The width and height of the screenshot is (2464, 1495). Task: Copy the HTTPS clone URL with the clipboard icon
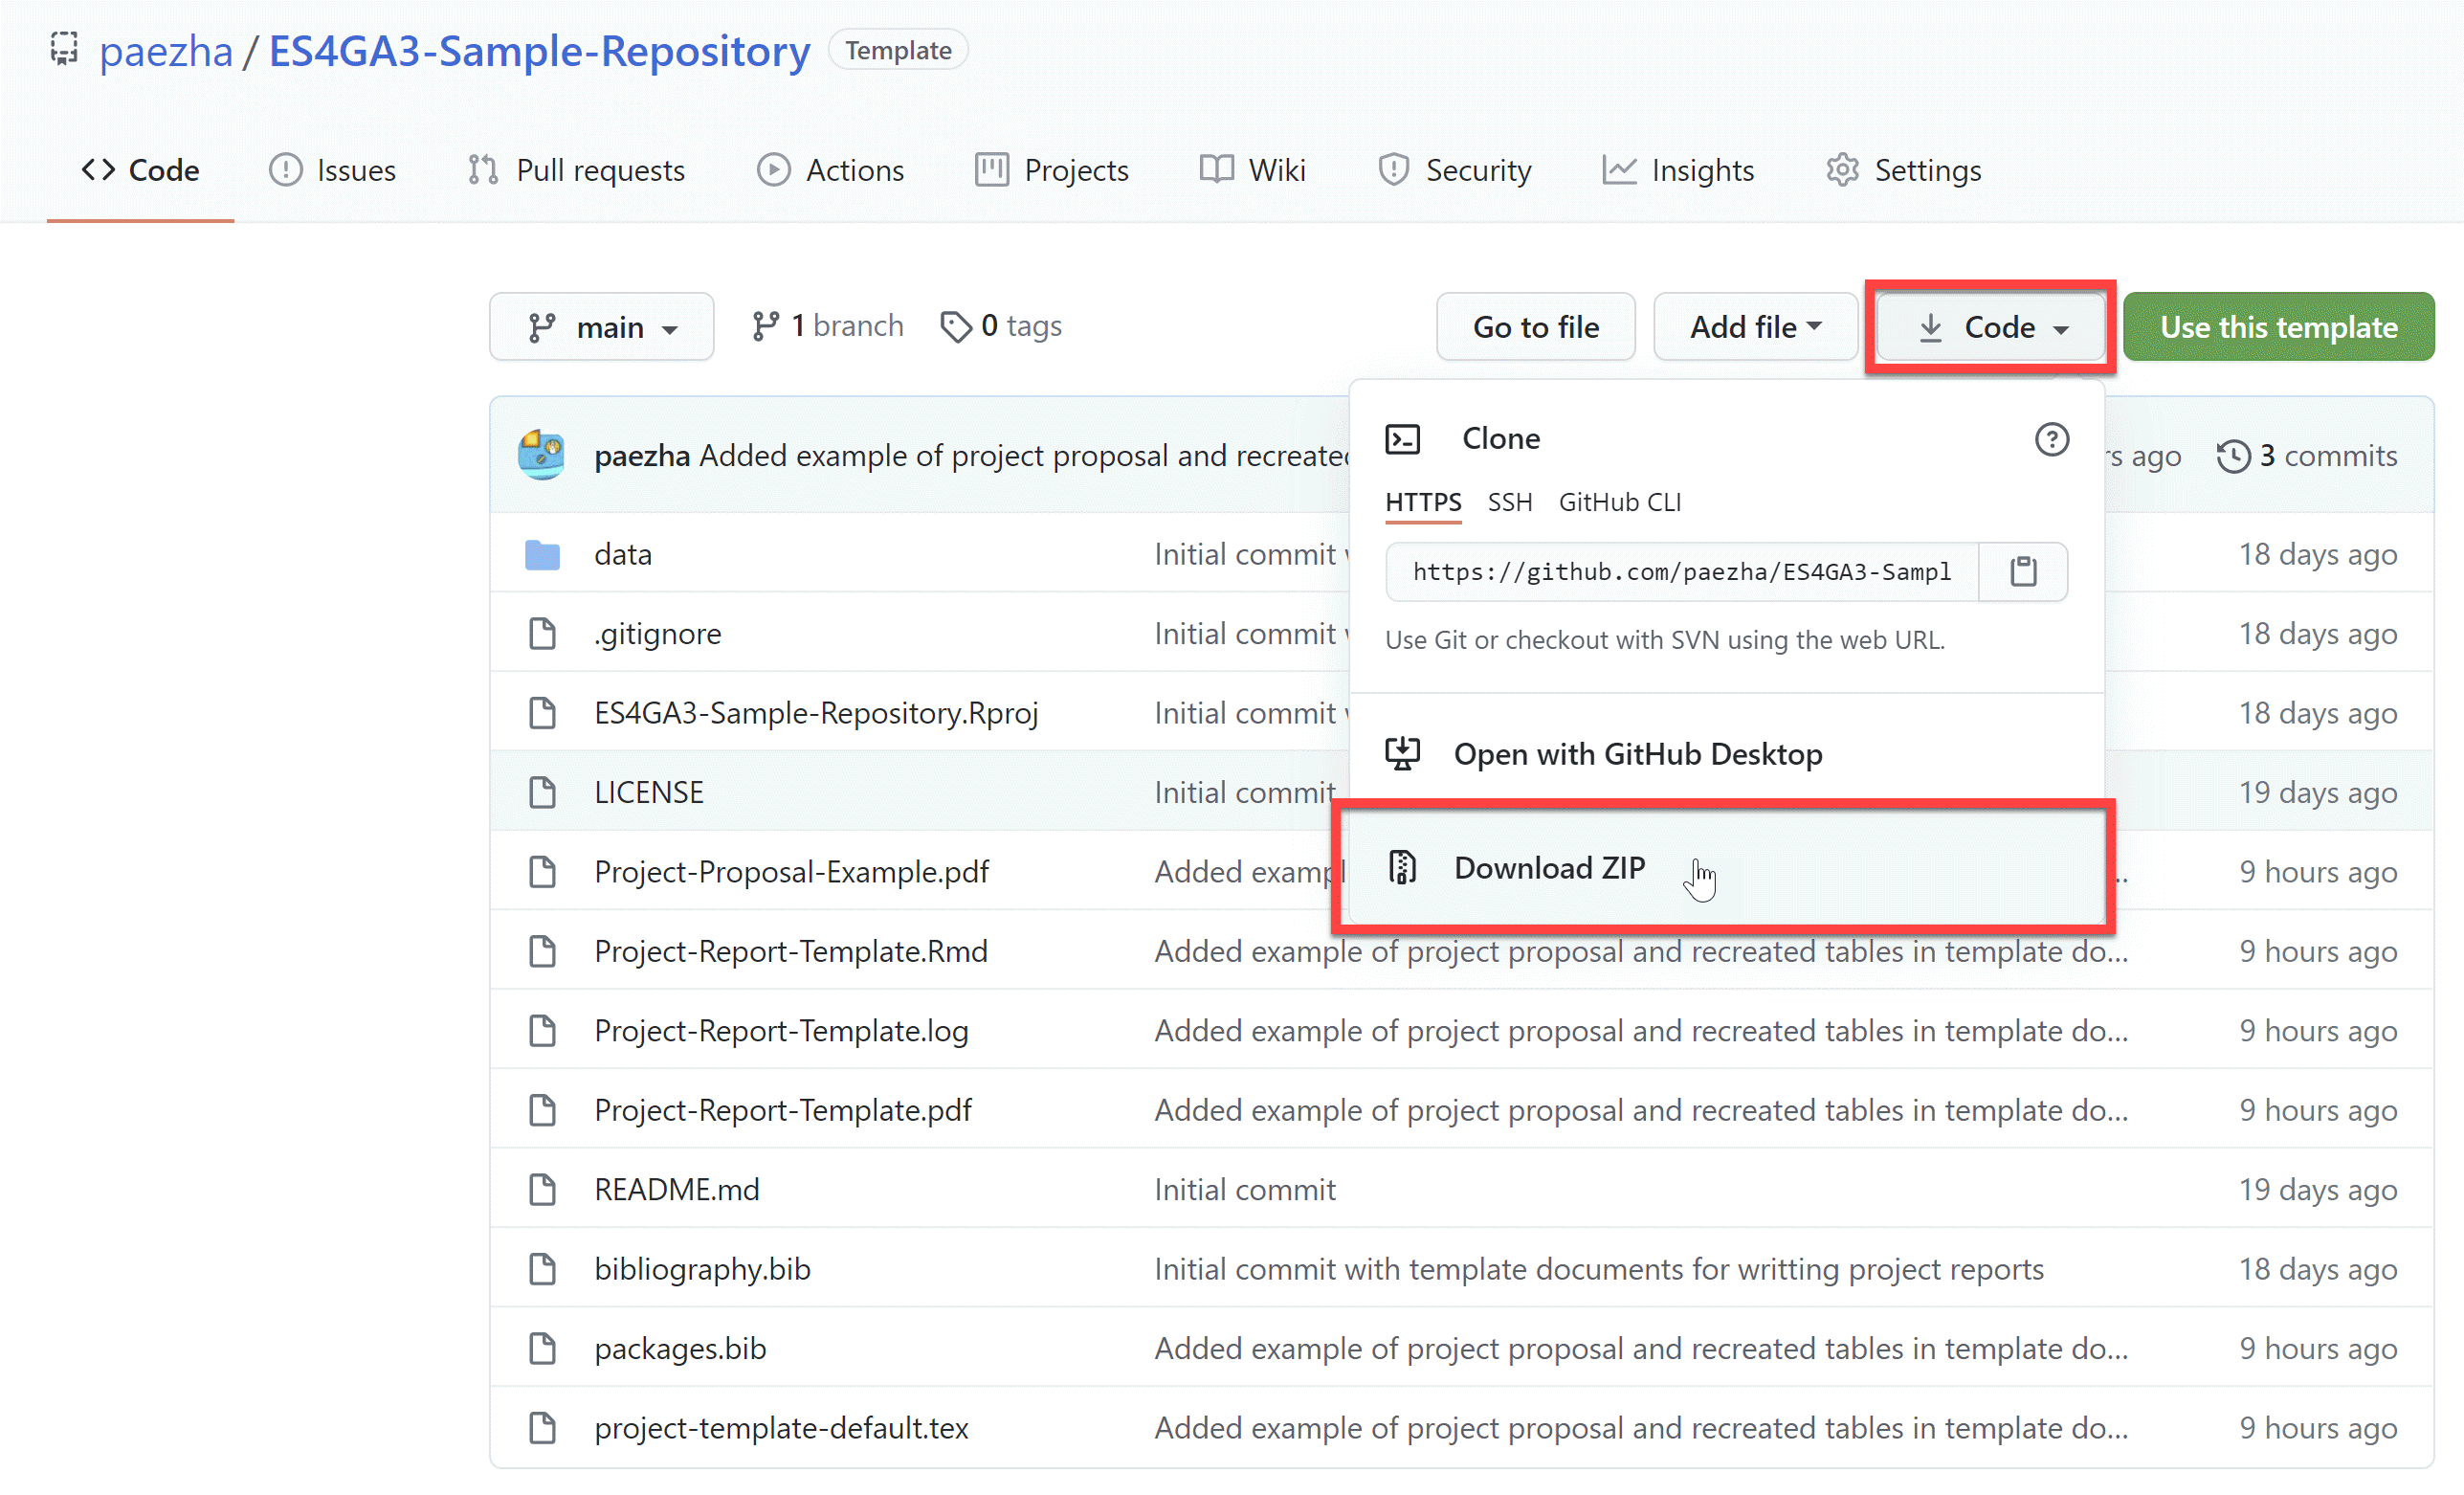pos(2022,572)
